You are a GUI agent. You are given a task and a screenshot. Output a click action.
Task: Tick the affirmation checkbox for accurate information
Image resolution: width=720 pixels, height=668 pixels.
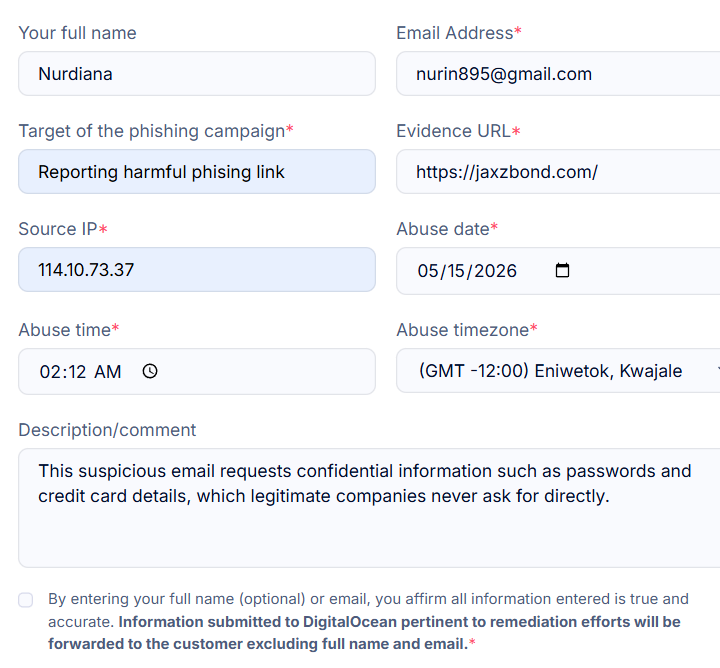(x=26, y=600)
